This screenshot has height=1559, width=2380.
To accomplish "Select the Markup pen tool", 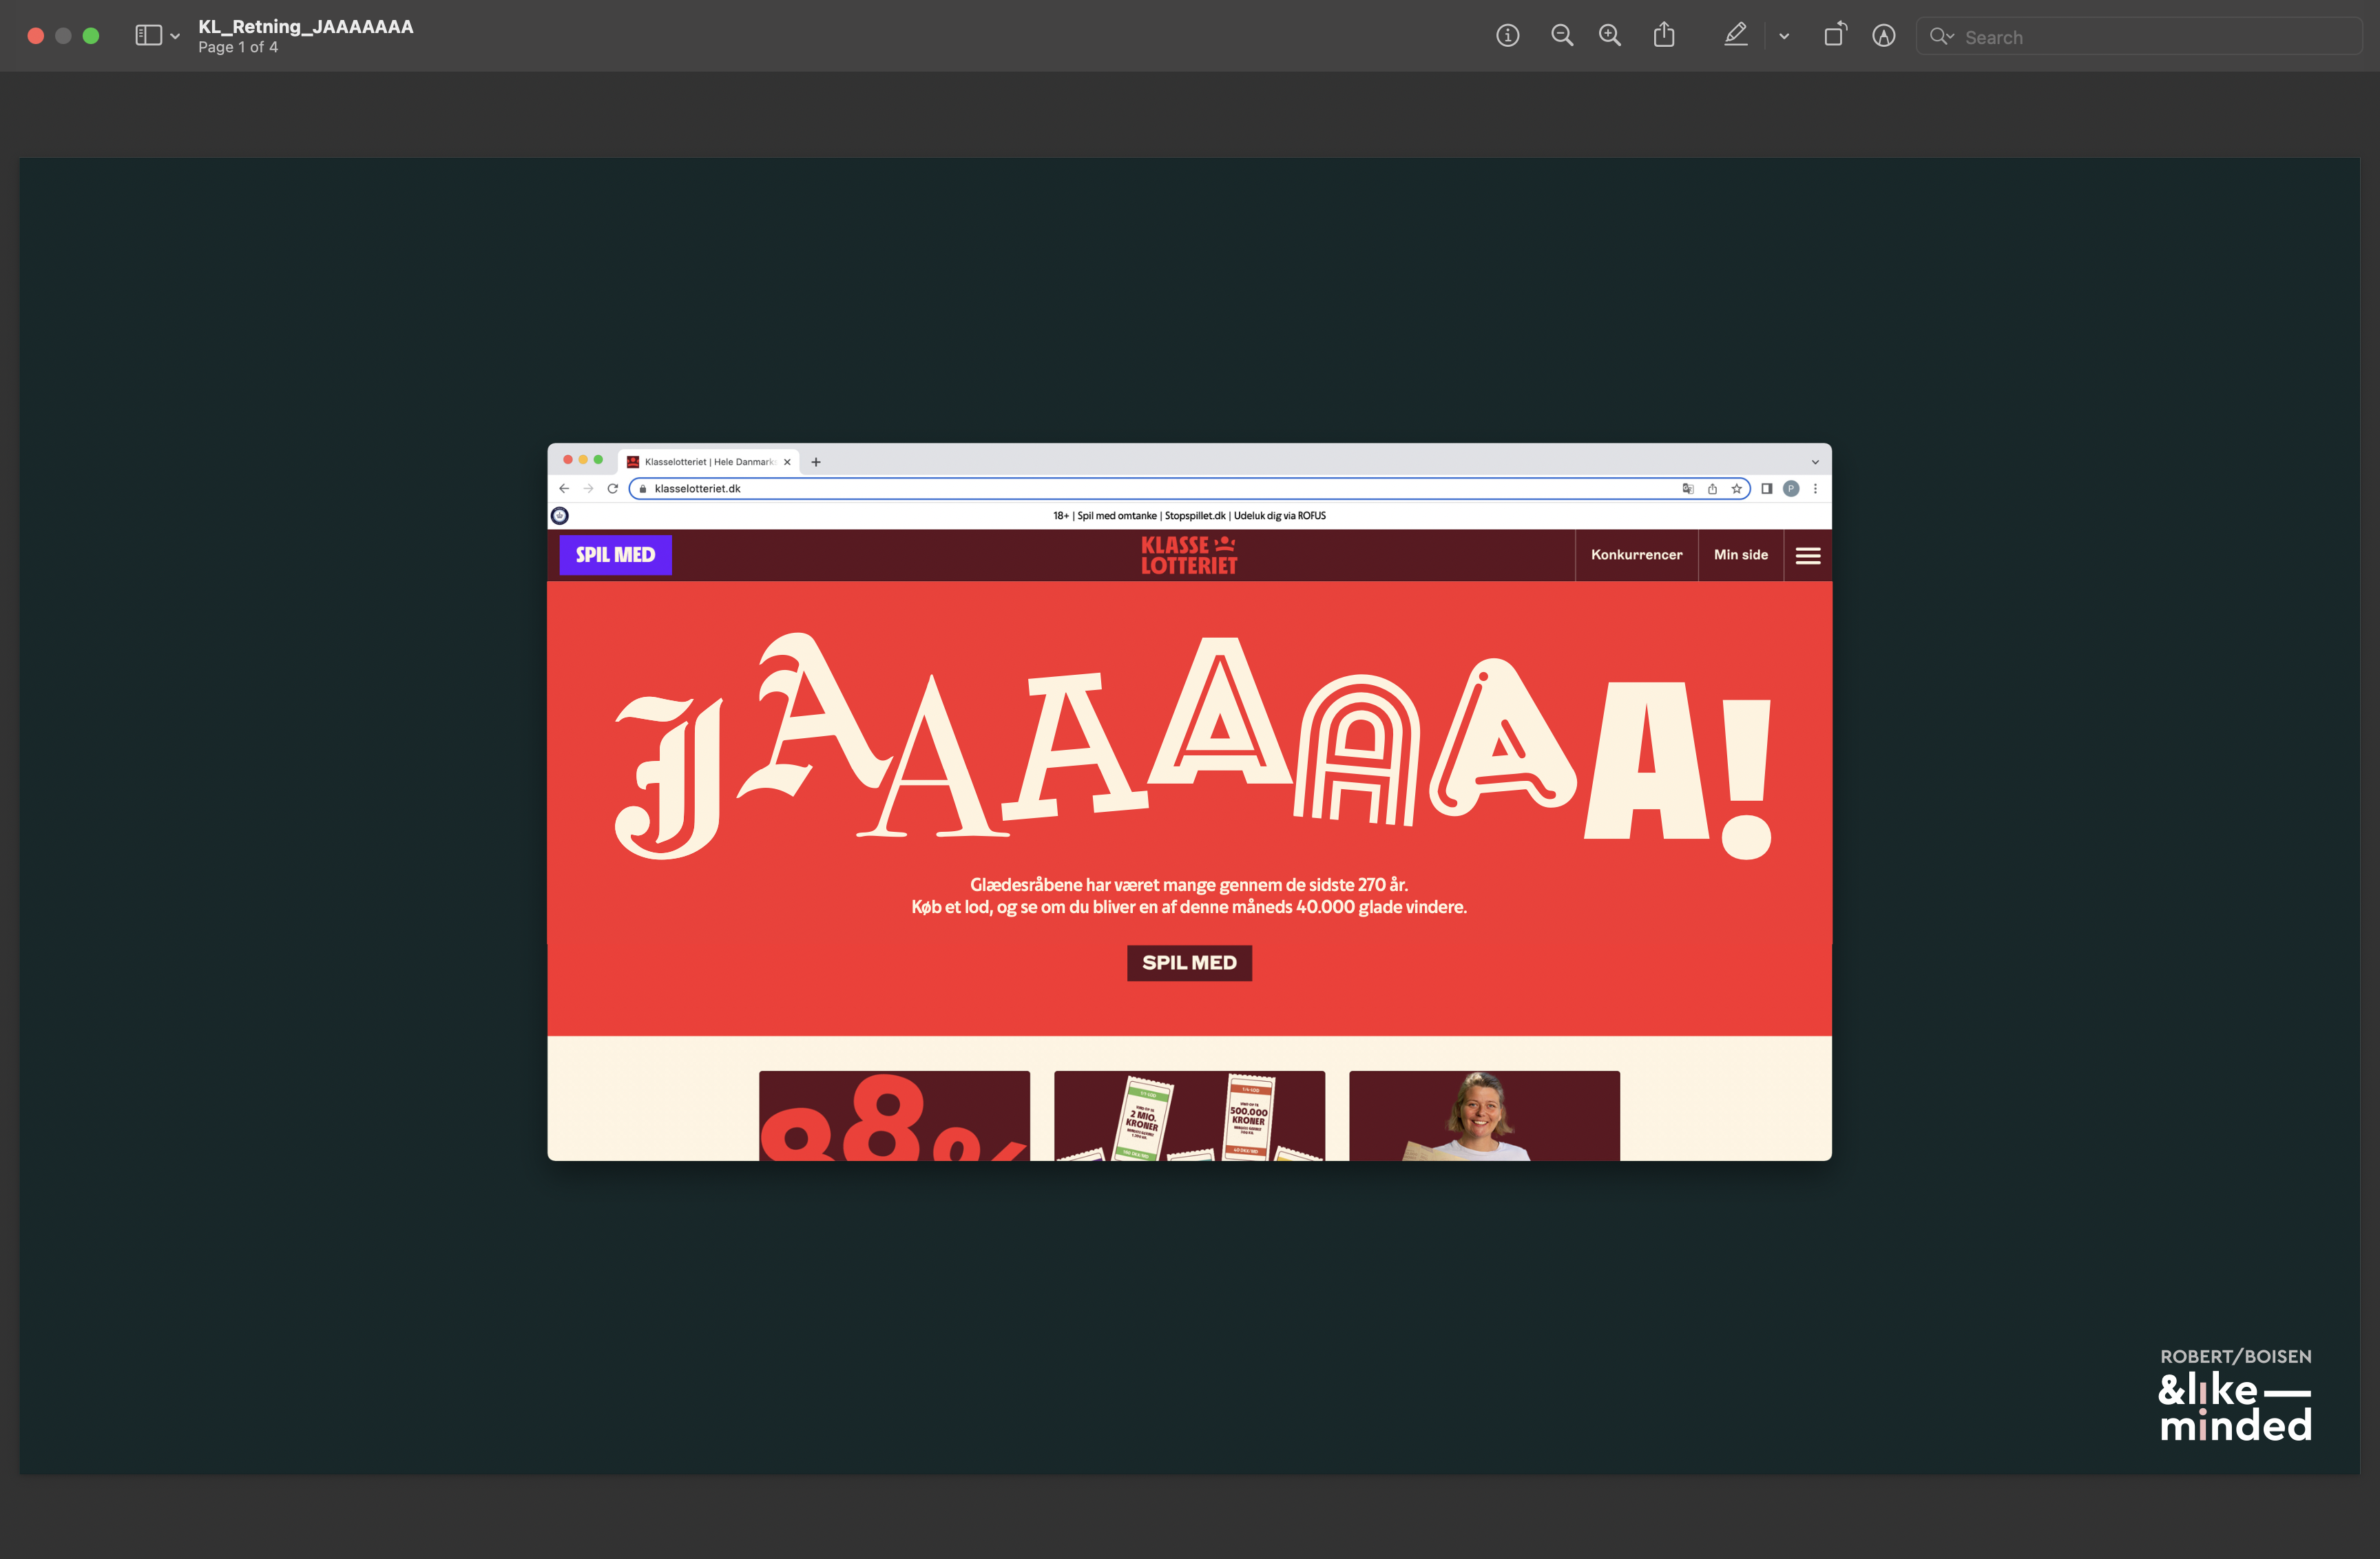I will click(x=1735, y=36).
